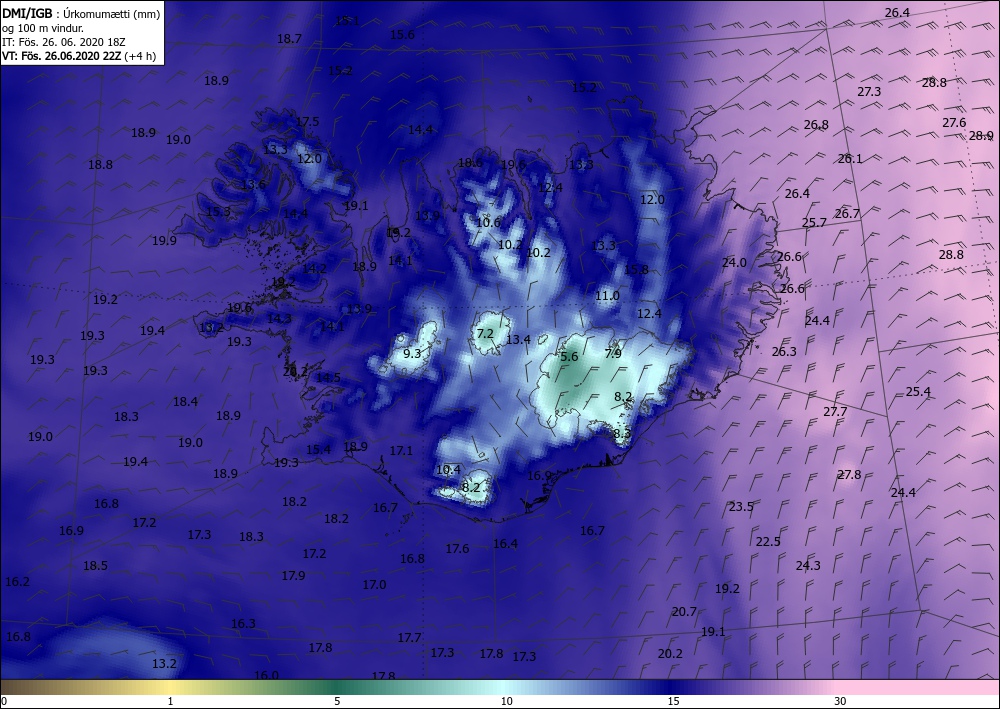Click the 17.0 value label

374,585
